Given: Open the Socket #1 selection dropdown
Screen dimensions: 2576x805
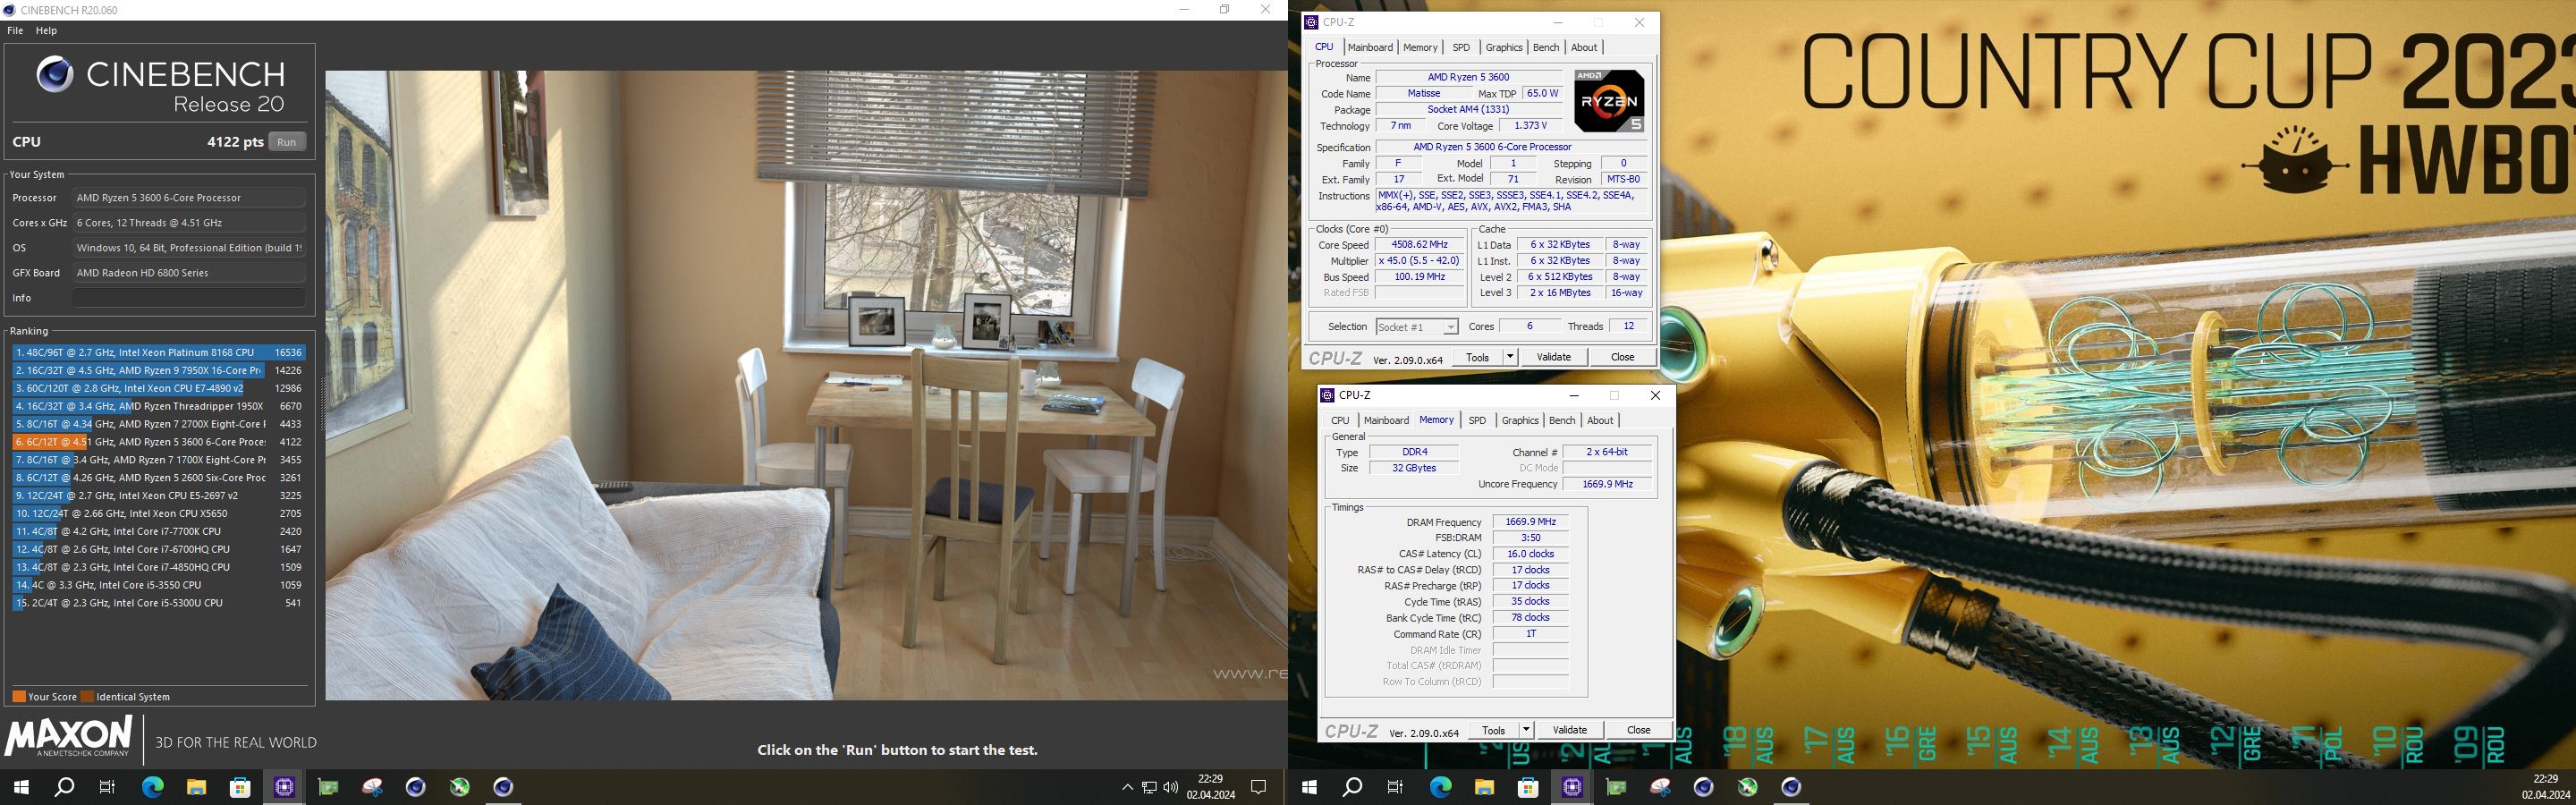Looking at the screenshot, I should [1417, 327].
